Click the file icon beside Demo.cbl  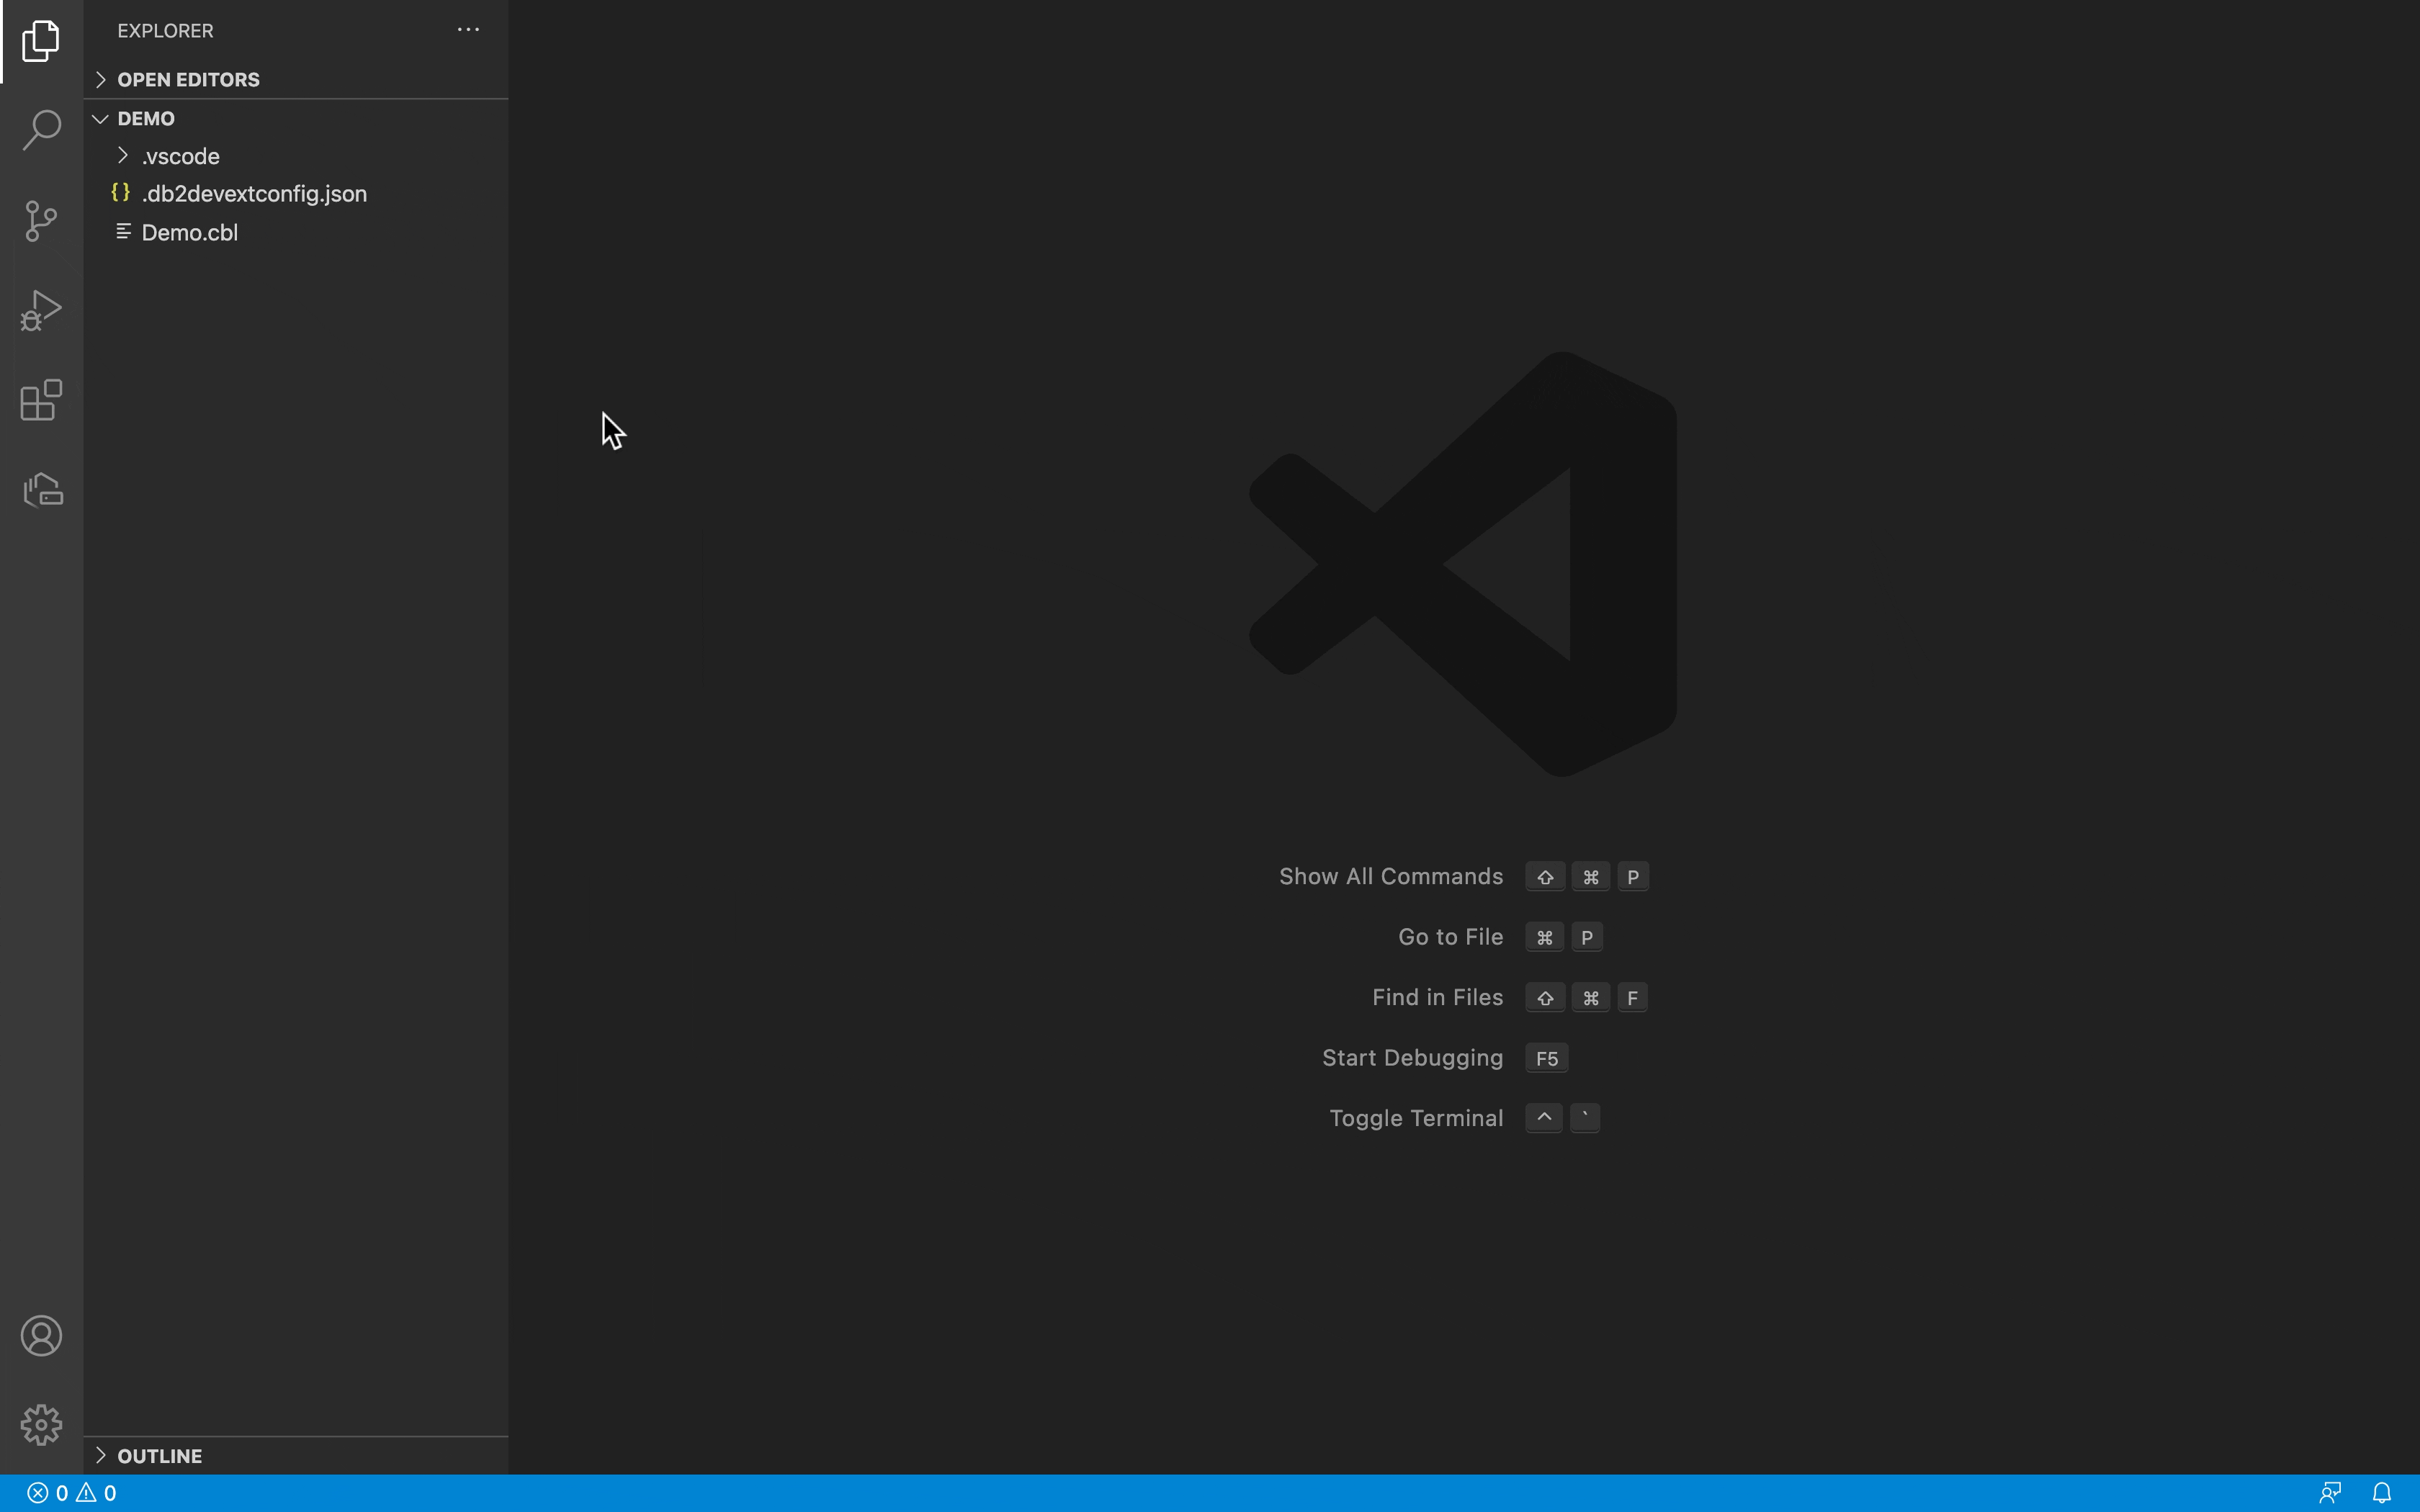click(124, 231)
